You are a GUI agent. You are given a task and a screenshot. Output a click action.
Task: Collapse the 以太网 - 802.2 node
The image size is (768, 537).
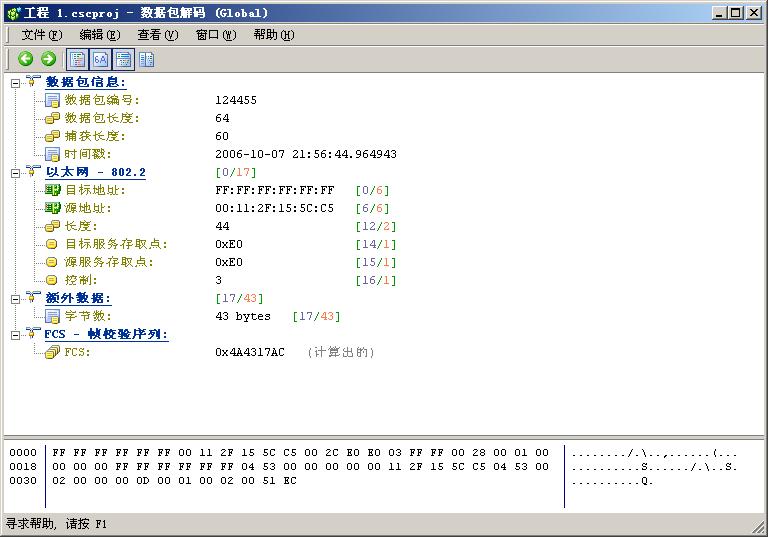(x=15, y=173)
